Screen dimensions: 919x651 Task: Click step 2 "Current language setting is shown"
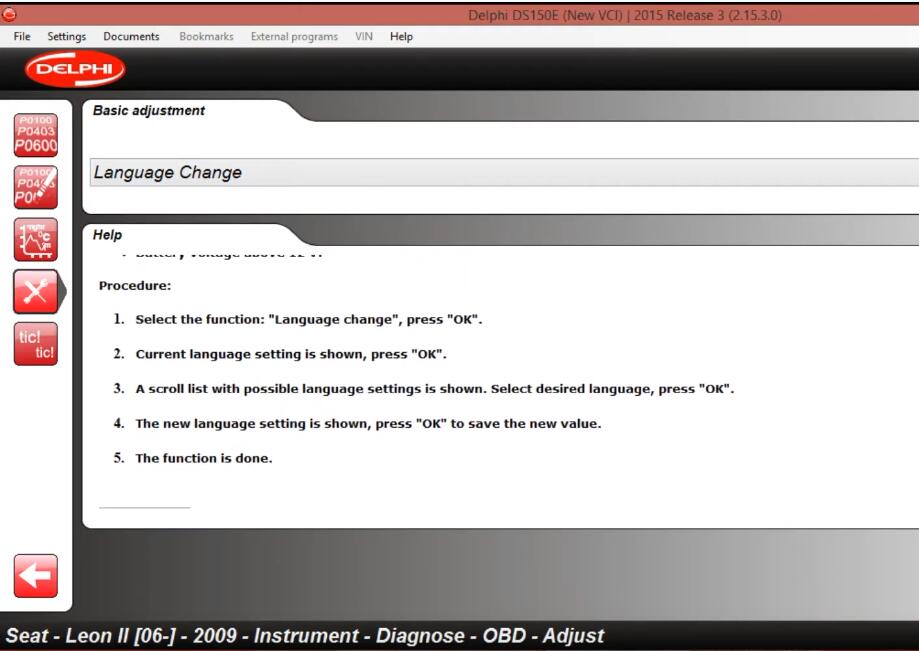click(x=291, y=354)
